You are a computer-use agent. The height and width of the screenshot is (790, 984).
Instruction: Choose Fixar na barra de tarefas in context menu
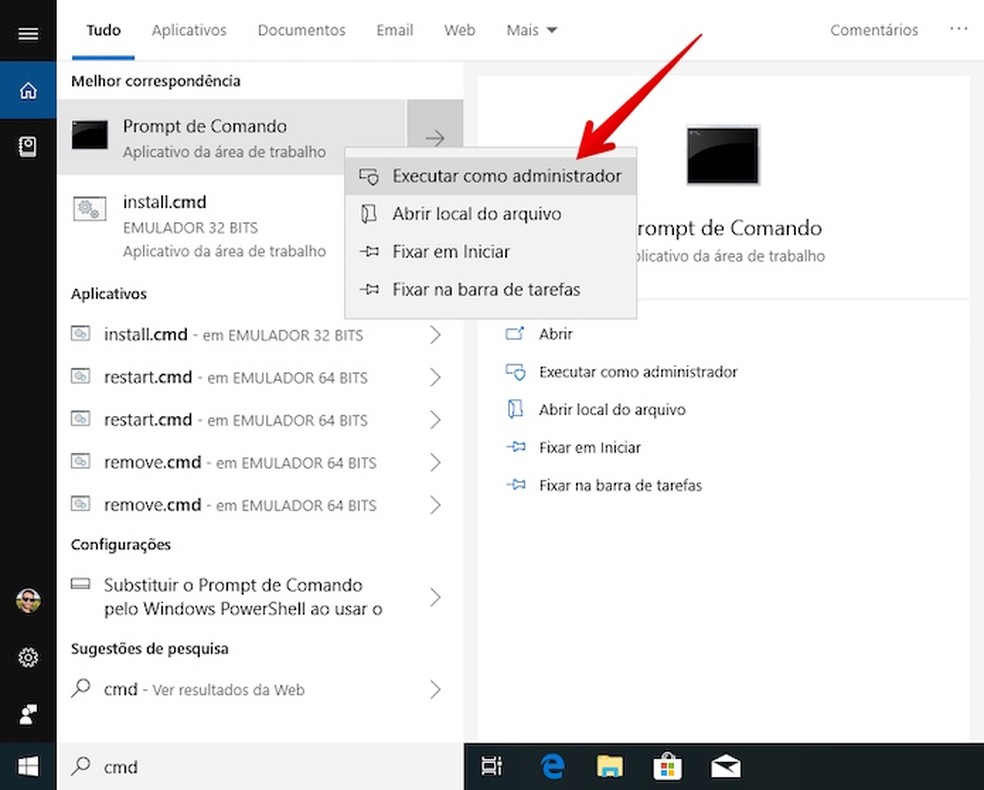tap(486, 289)
